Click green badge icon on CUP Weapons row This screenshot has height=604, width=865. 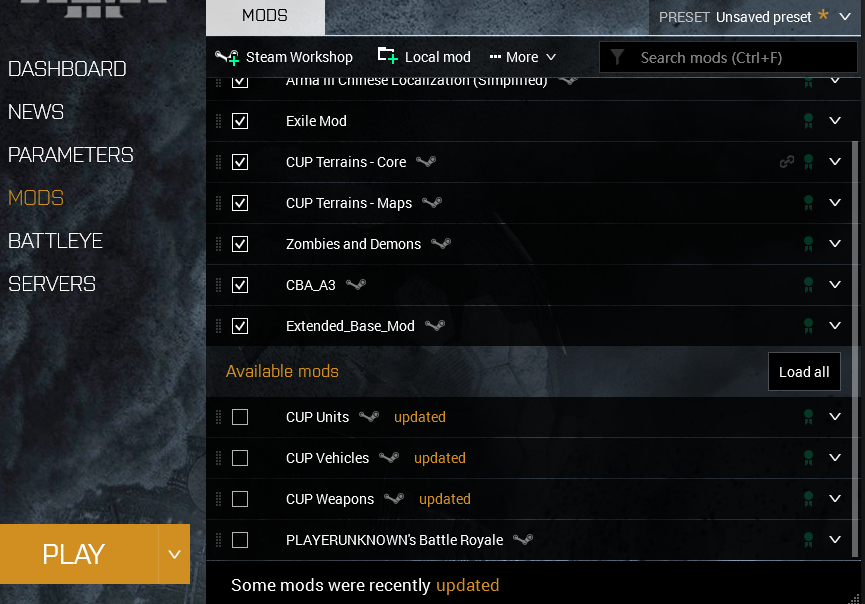click(808, 499)
